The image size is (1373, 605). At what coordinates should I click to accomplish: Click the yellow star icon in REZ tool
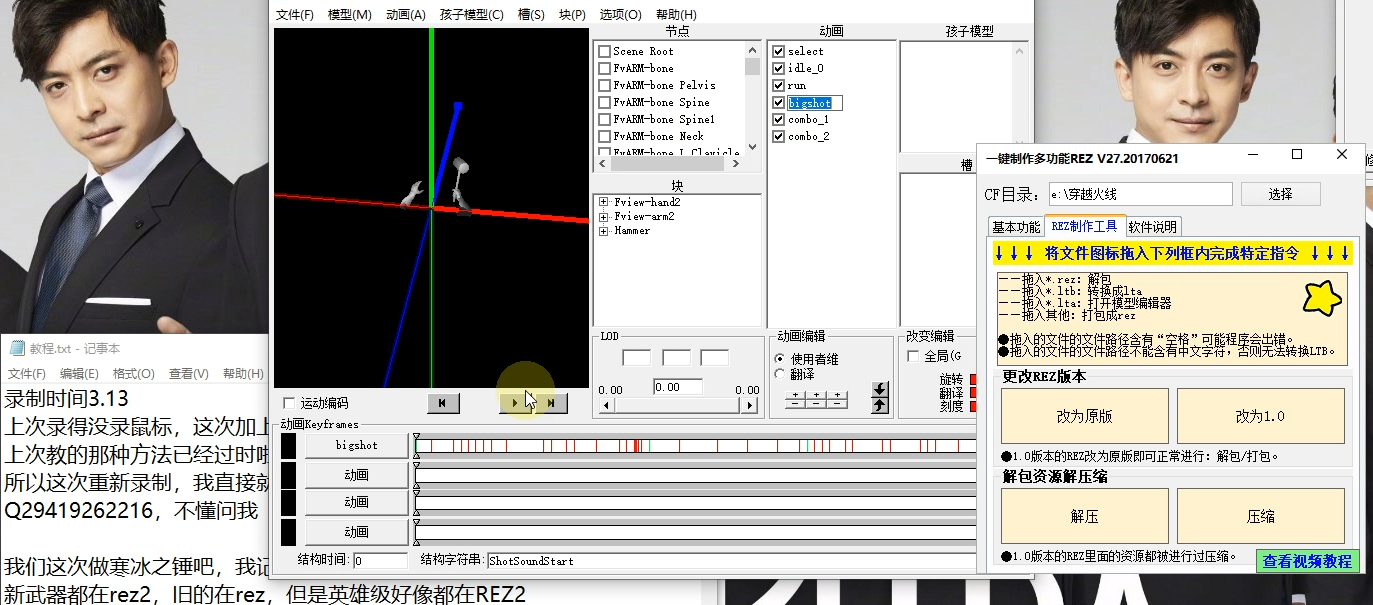1322,298
